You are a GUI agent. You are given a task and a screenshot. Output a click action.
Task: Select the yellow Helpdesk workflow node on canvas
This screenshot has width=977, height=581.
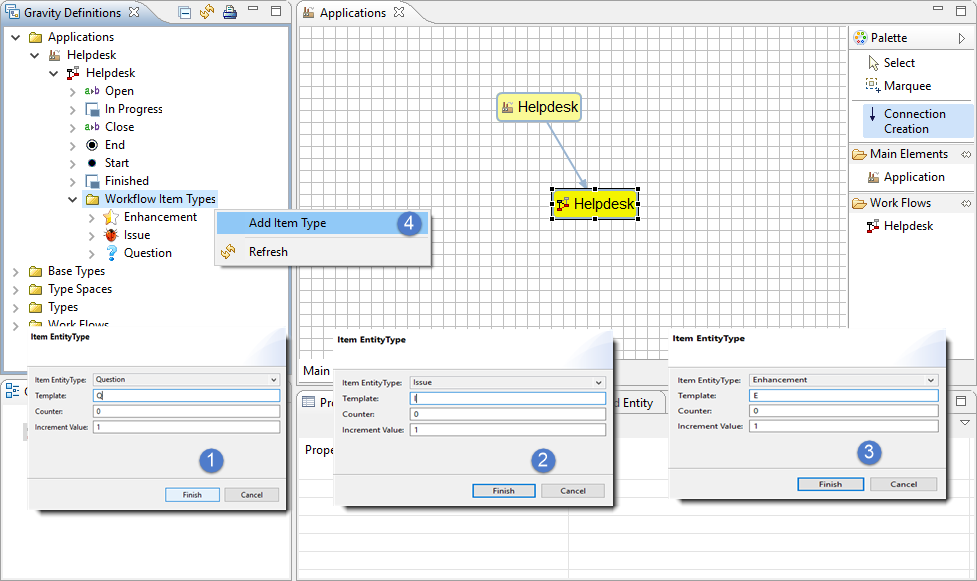595,204
